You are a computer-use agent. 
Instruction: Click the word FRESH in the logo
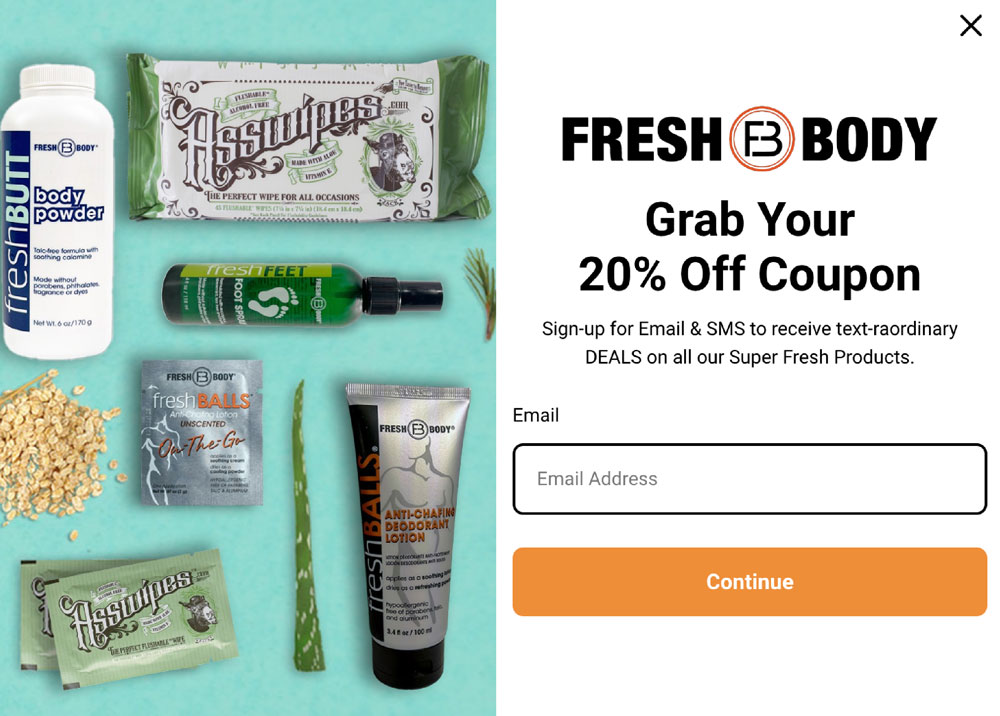pyautogui.click(x=641, y=139)
